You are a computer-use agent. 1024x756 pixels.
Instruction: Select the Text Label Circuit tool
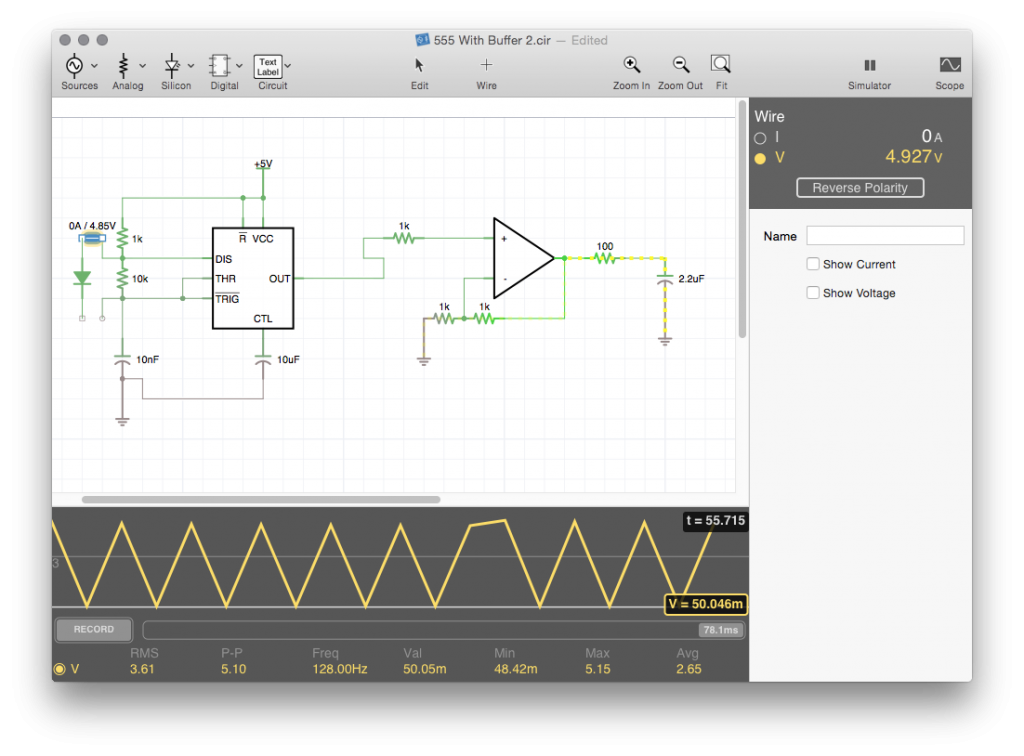point(268,67)
